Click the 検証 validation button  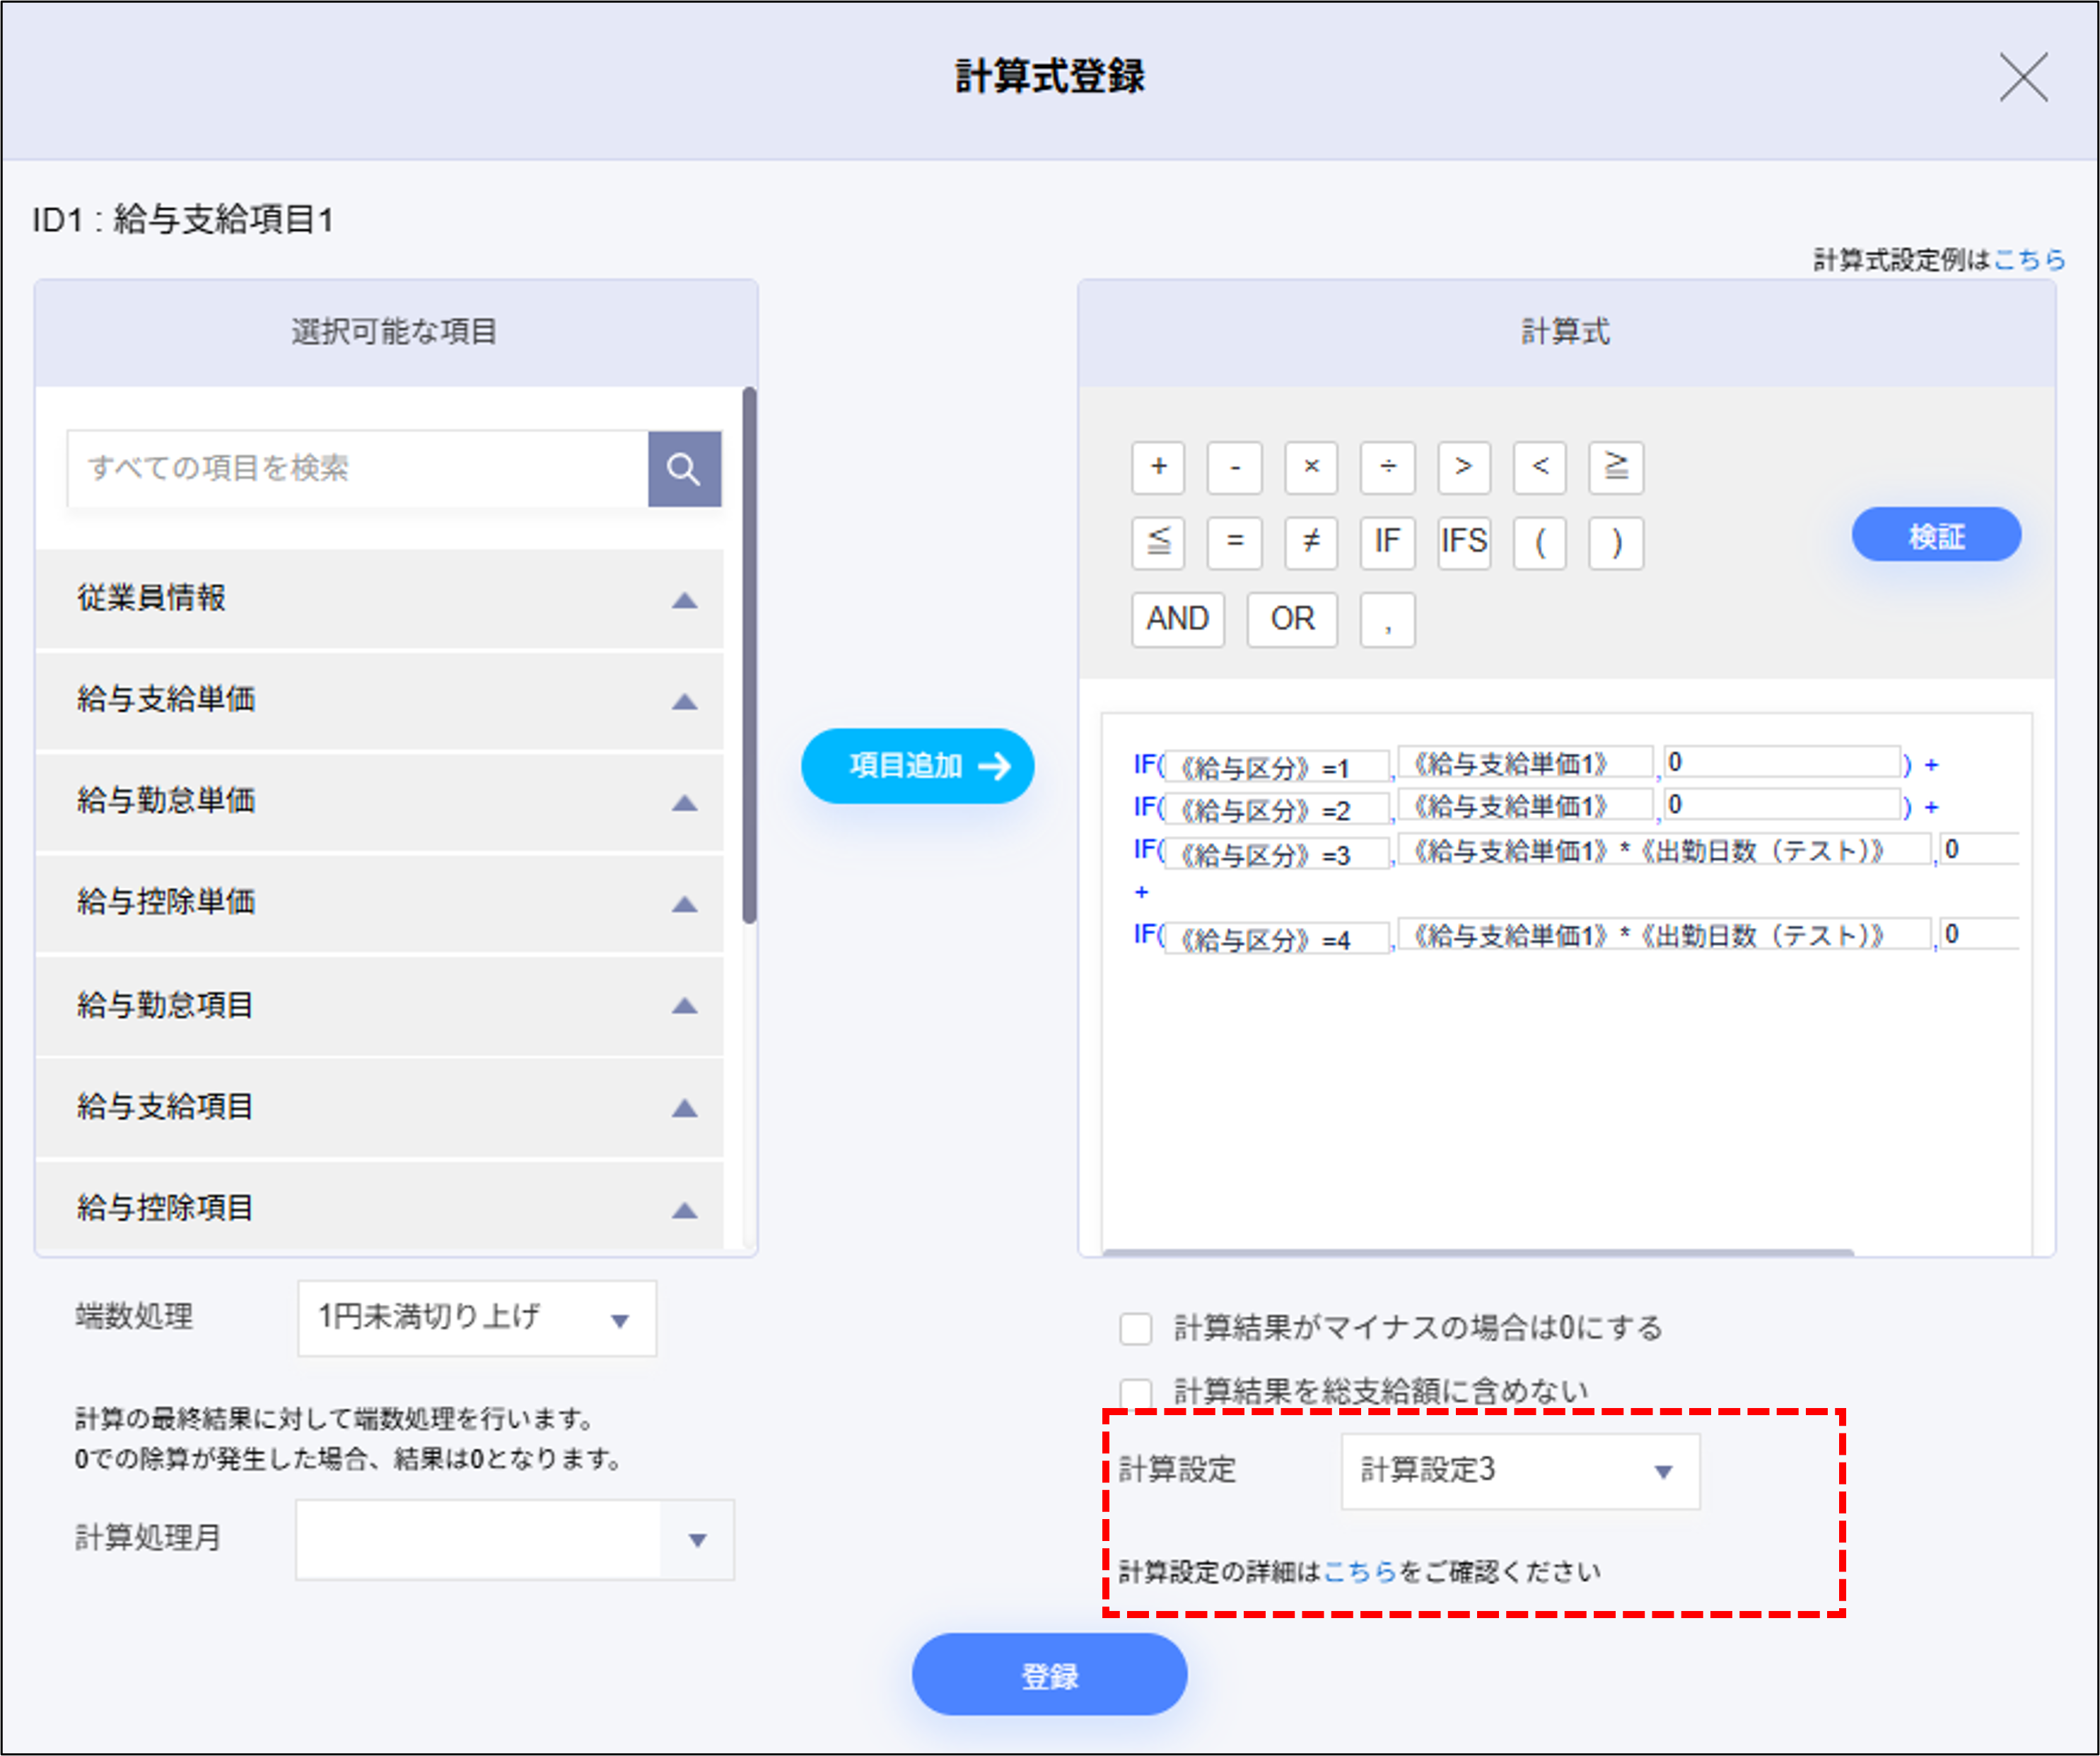coord(1936,534)
